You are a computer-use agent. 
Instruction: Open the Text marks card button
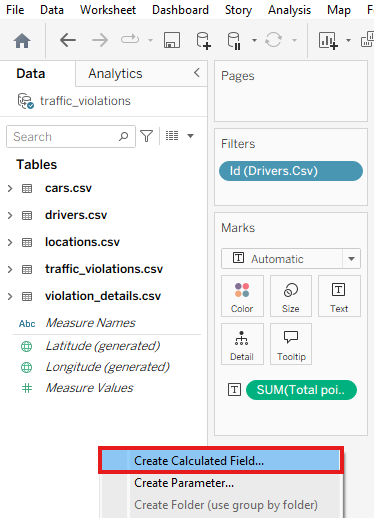(339, 296)
